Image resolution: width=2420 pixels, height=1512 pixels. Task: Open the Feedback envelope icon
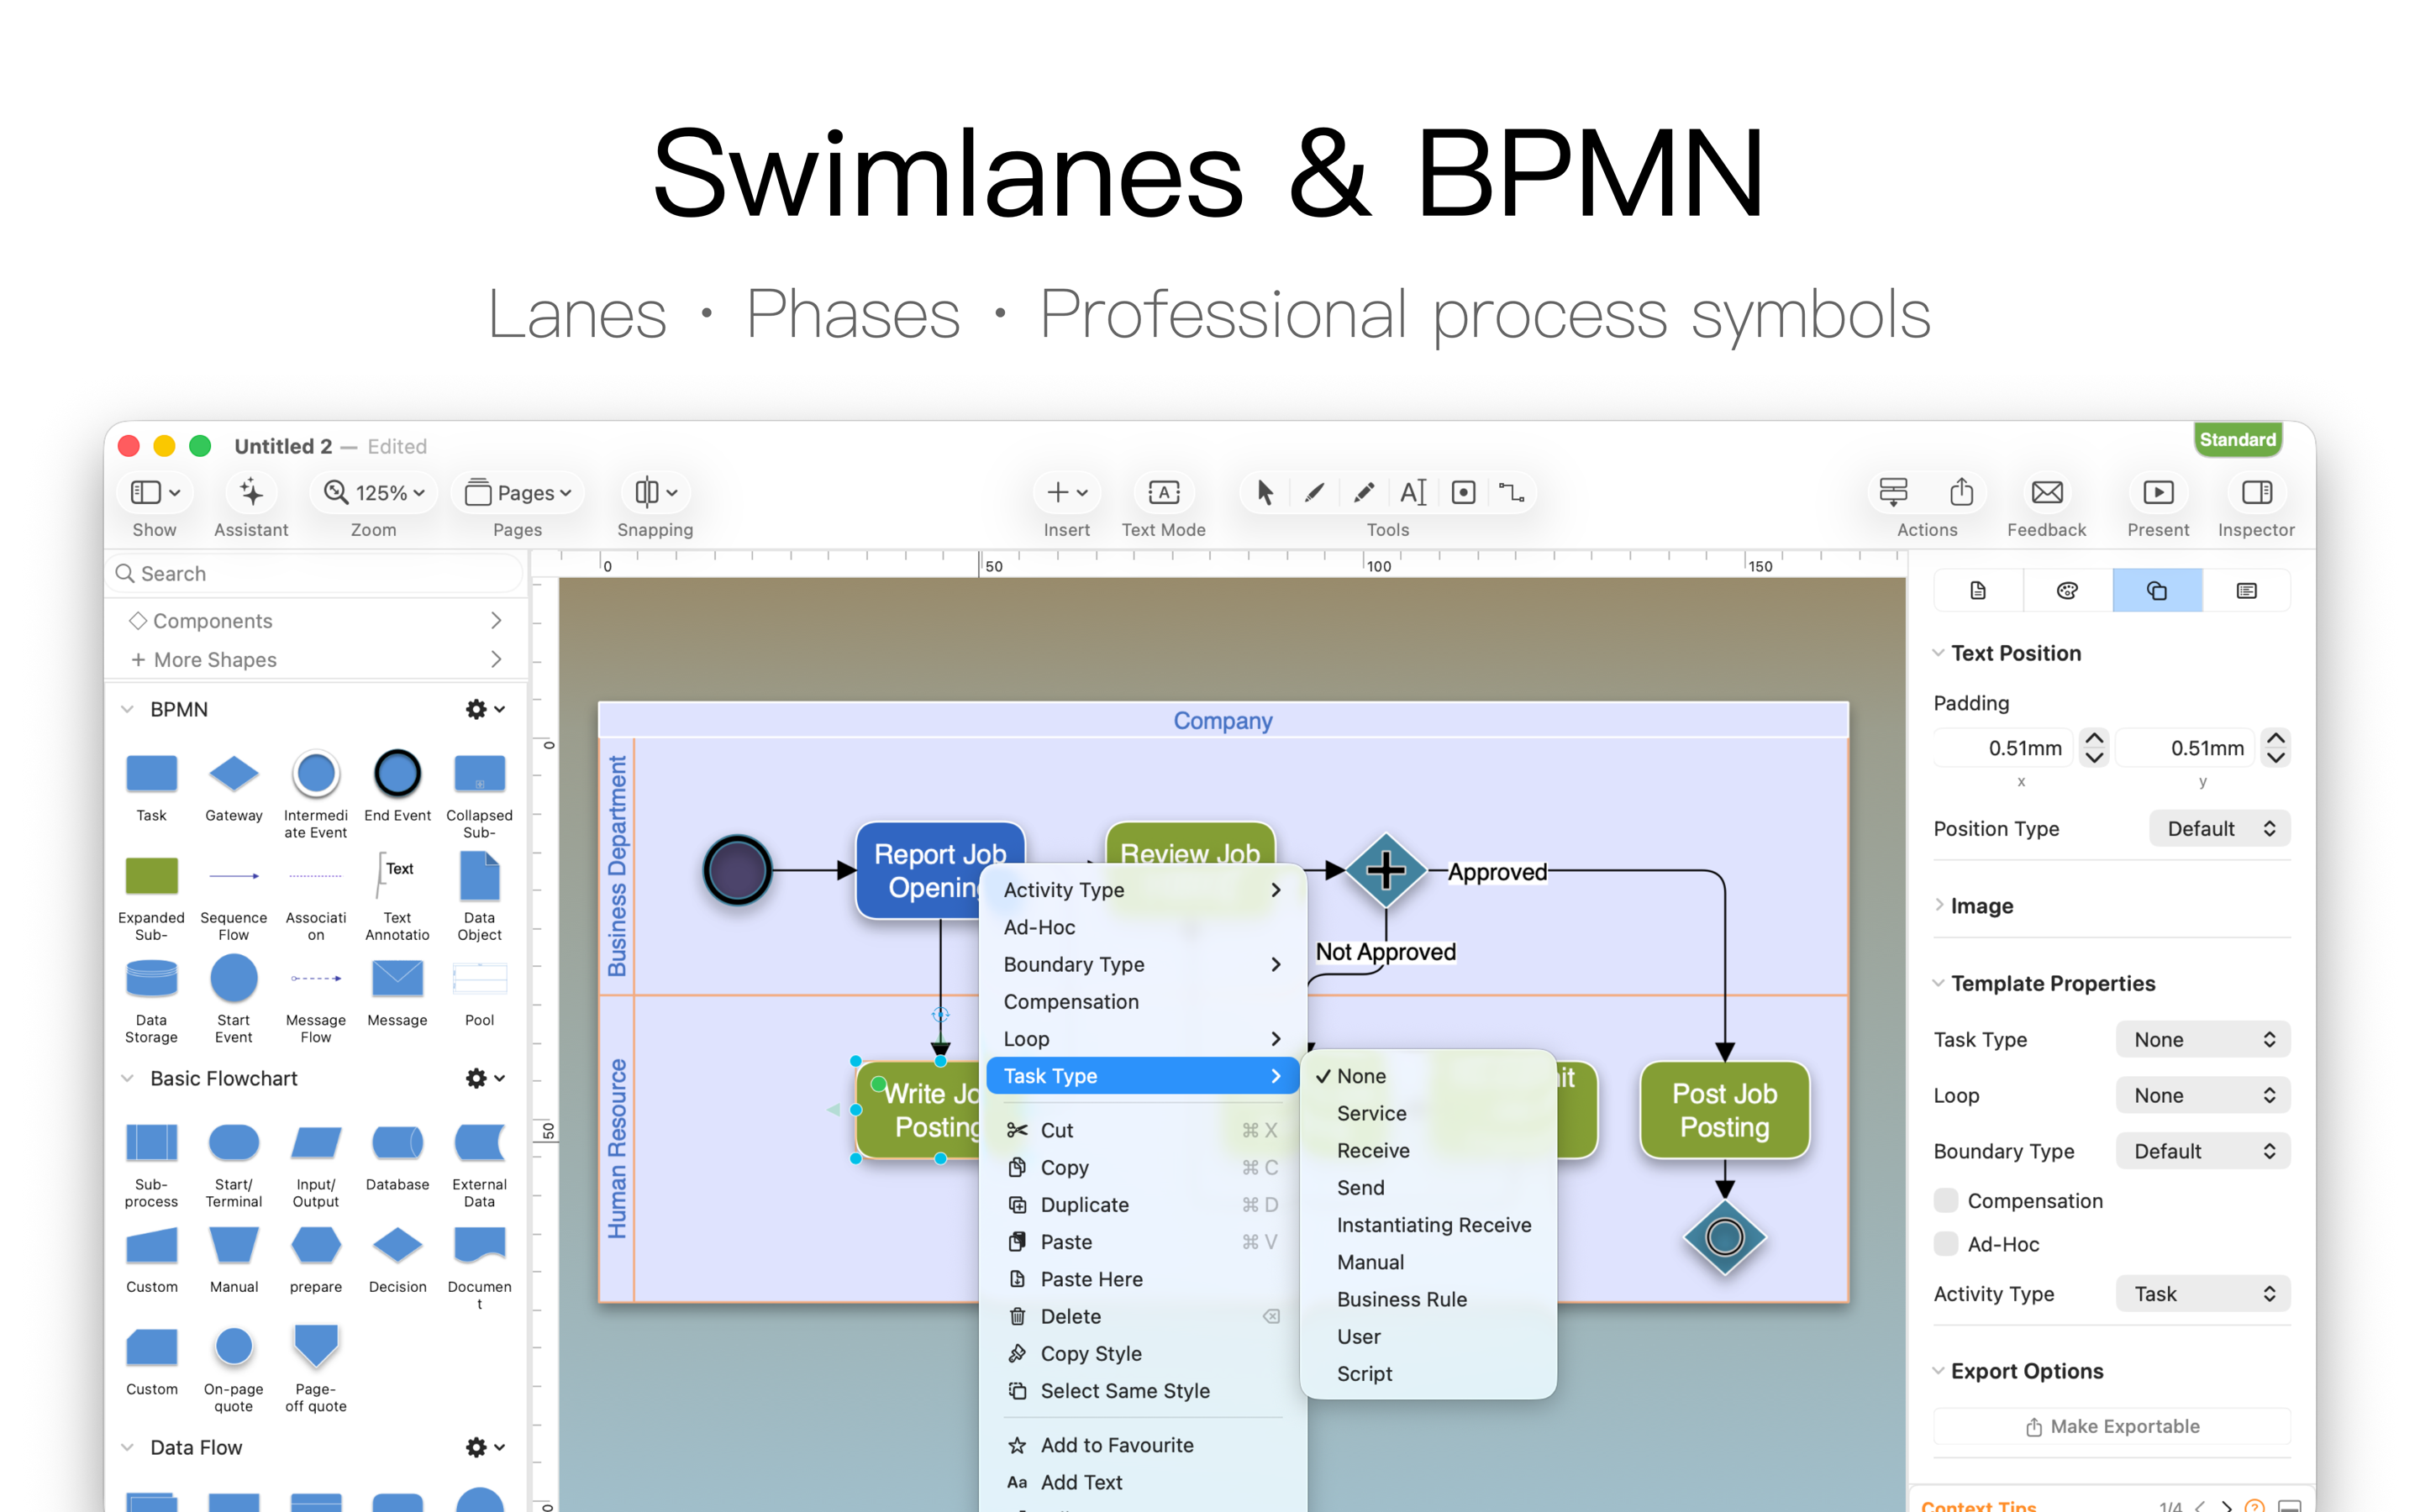tap(2047, 493)
